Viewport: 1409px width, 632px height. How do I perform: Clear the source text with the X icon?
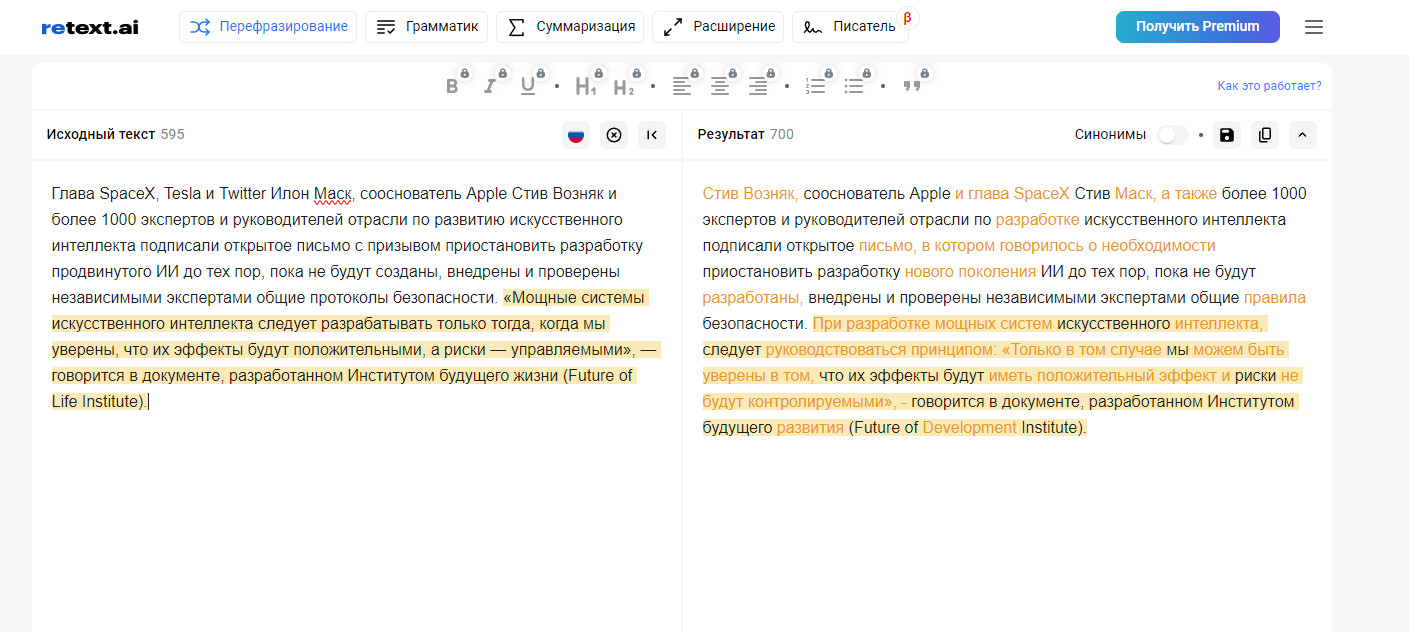[x=614, y=135]
